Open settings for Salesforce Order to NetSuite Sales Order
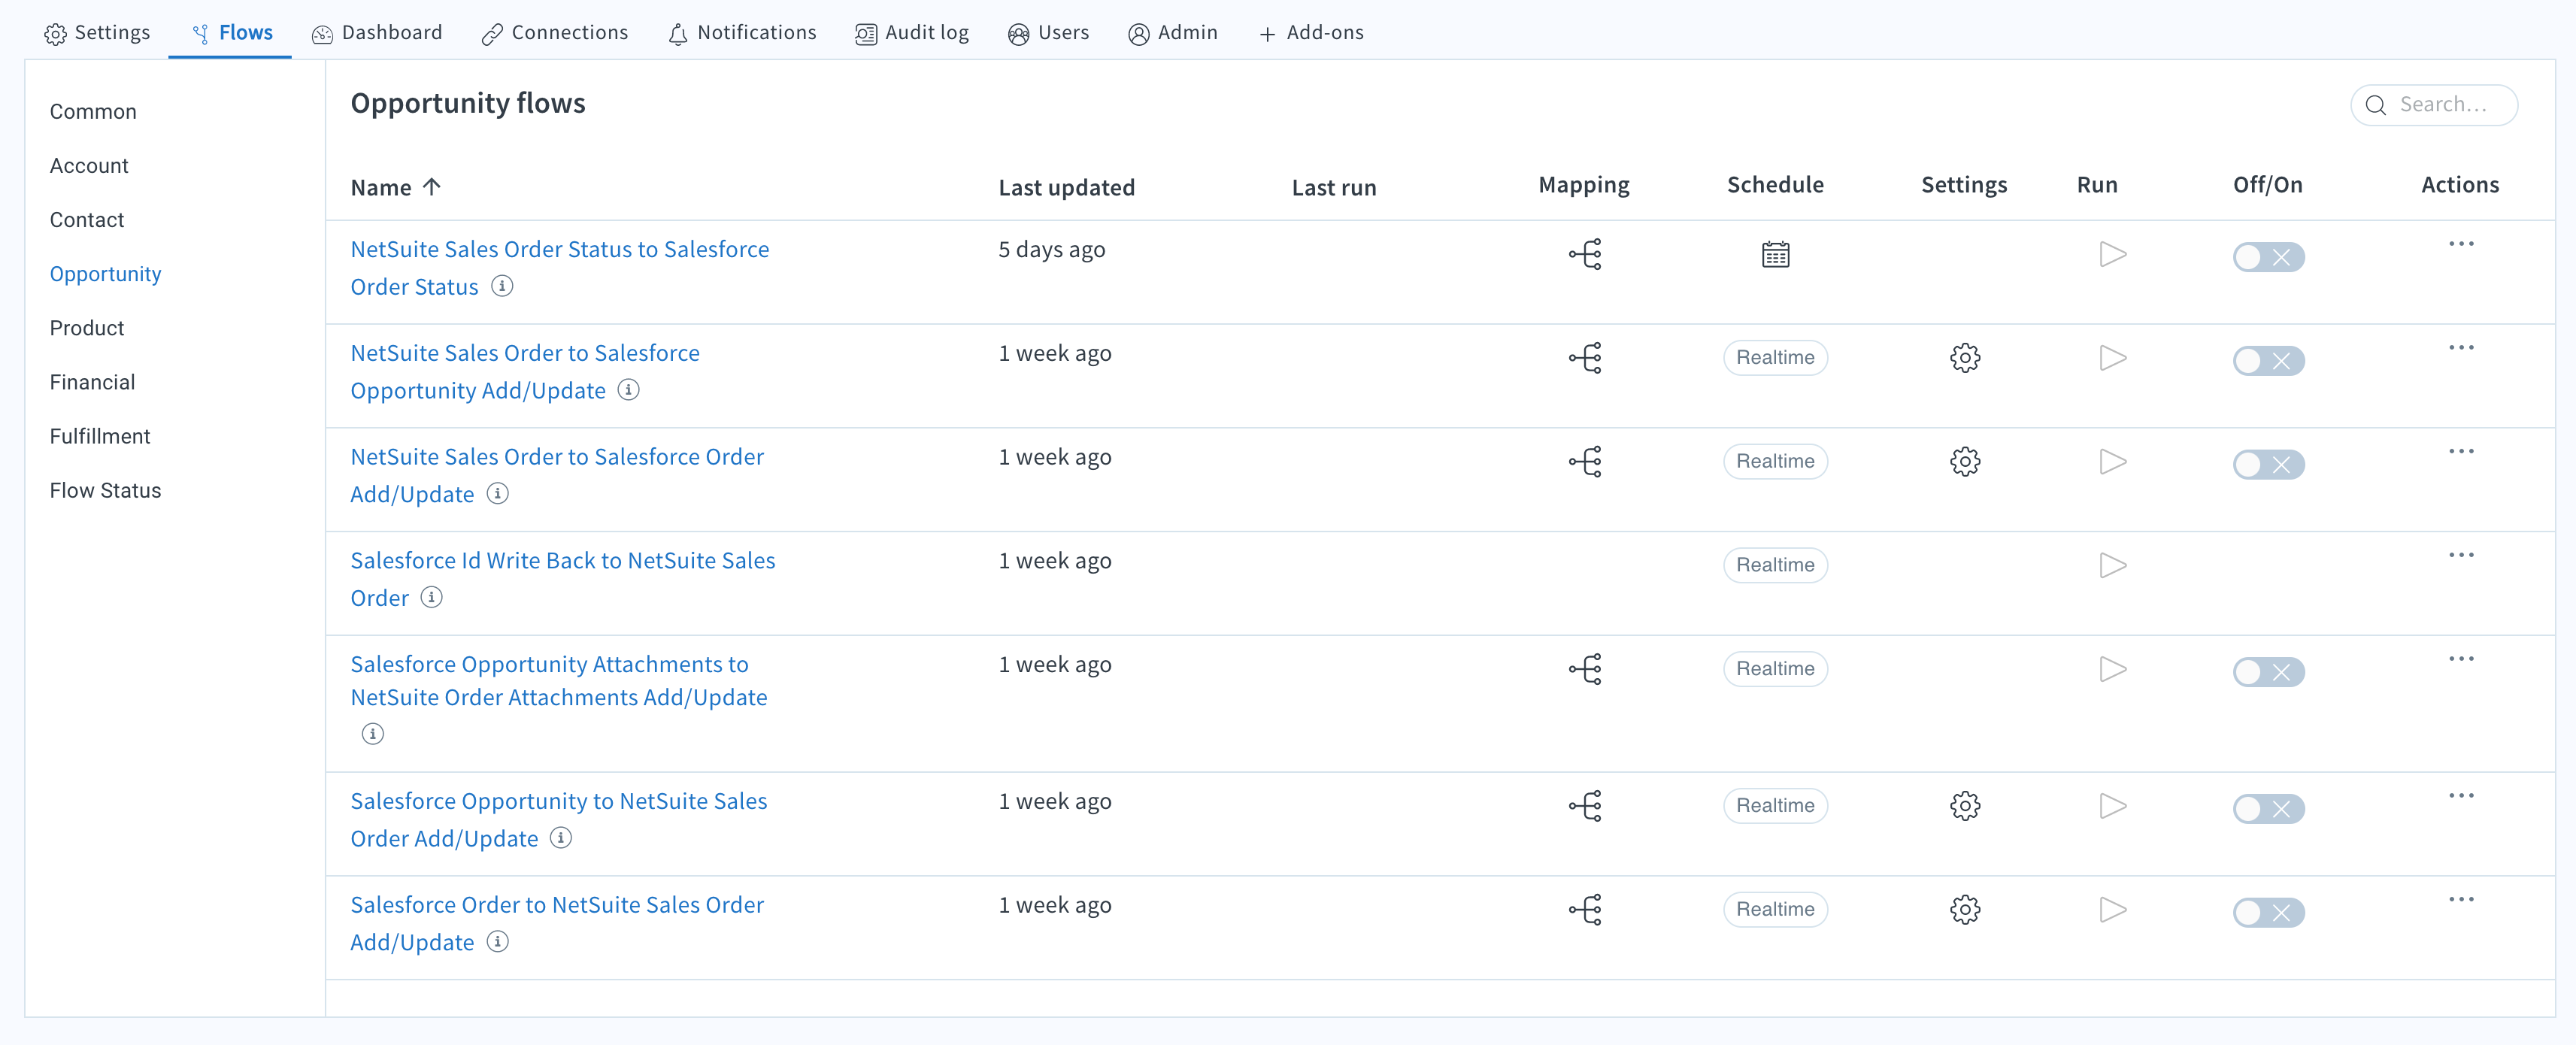 point(1965,910)
